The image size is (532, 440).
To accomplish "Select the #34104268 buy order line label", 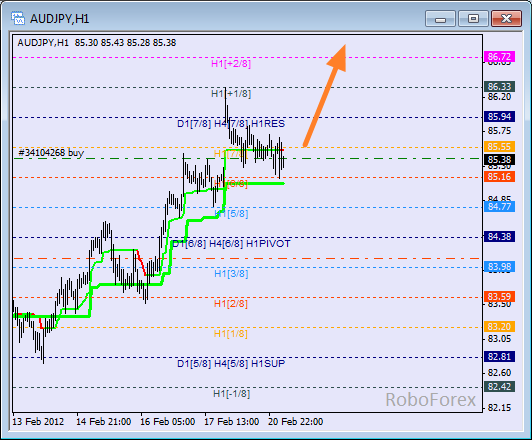I will tap(51, 153).
